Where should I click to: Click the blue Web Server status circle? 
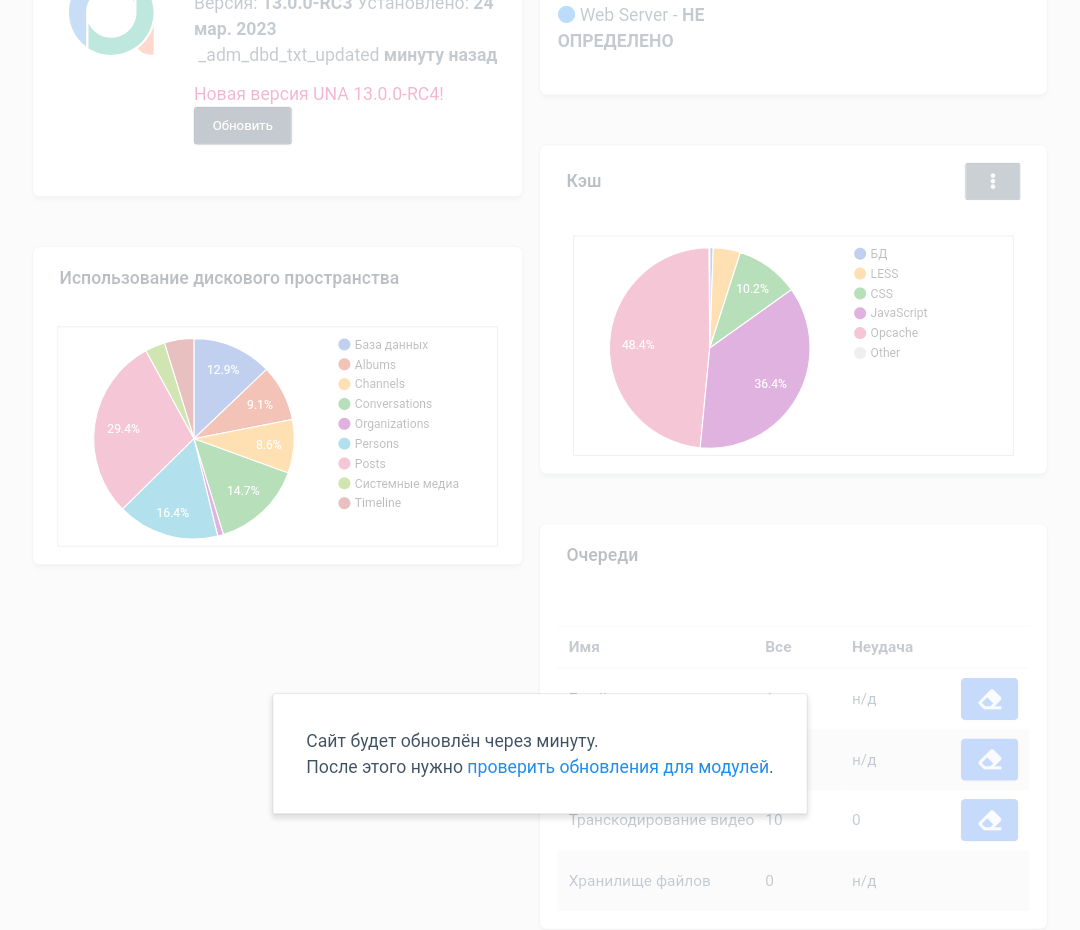pyautogui.click(x=566, y=15)
